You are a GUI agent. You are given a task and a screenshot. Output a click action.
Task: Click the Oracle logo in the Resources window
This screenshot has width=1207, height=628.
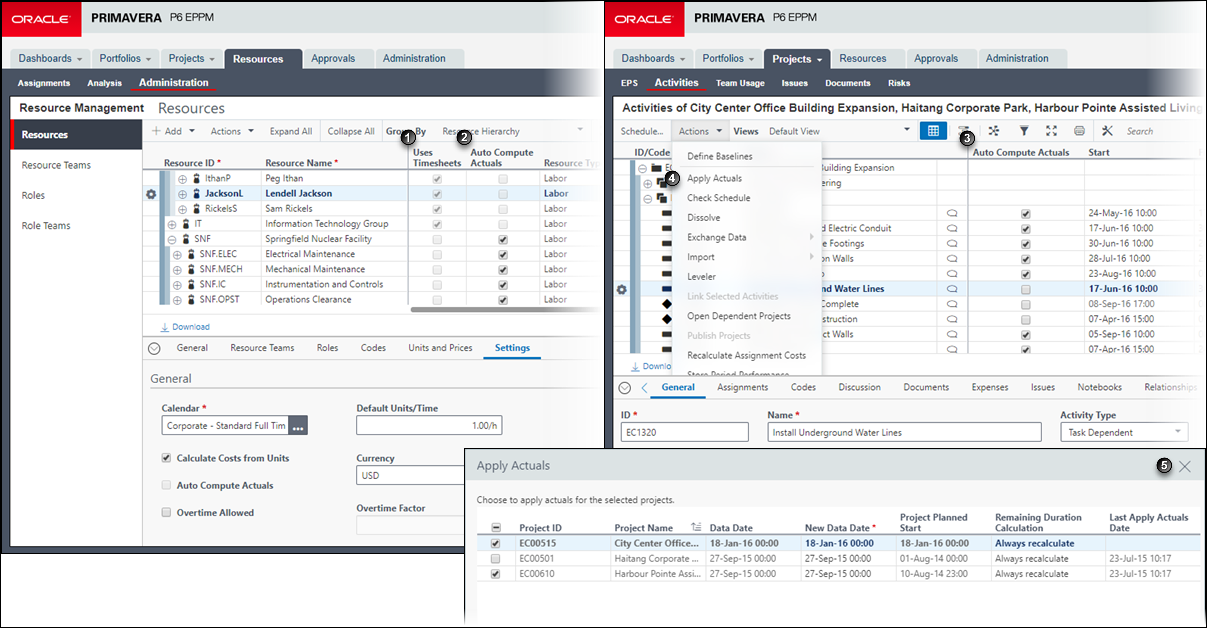pyautogui.click(x=41, y=18)
